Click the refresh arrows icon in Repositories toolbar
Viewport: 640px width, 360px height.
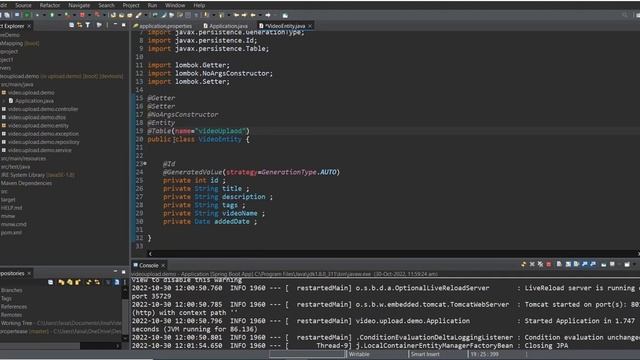tap(89, 282)
